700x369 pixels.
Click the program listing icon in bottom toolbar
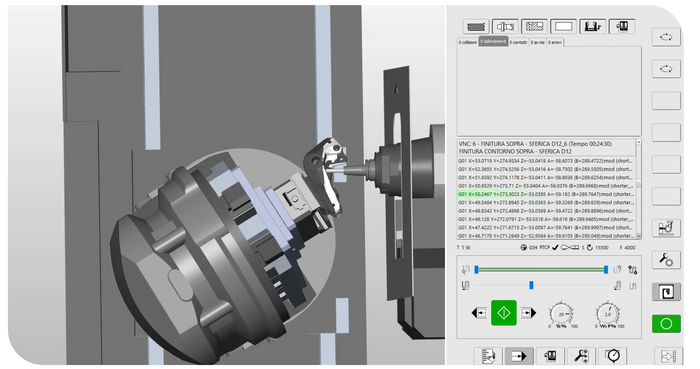488,356
